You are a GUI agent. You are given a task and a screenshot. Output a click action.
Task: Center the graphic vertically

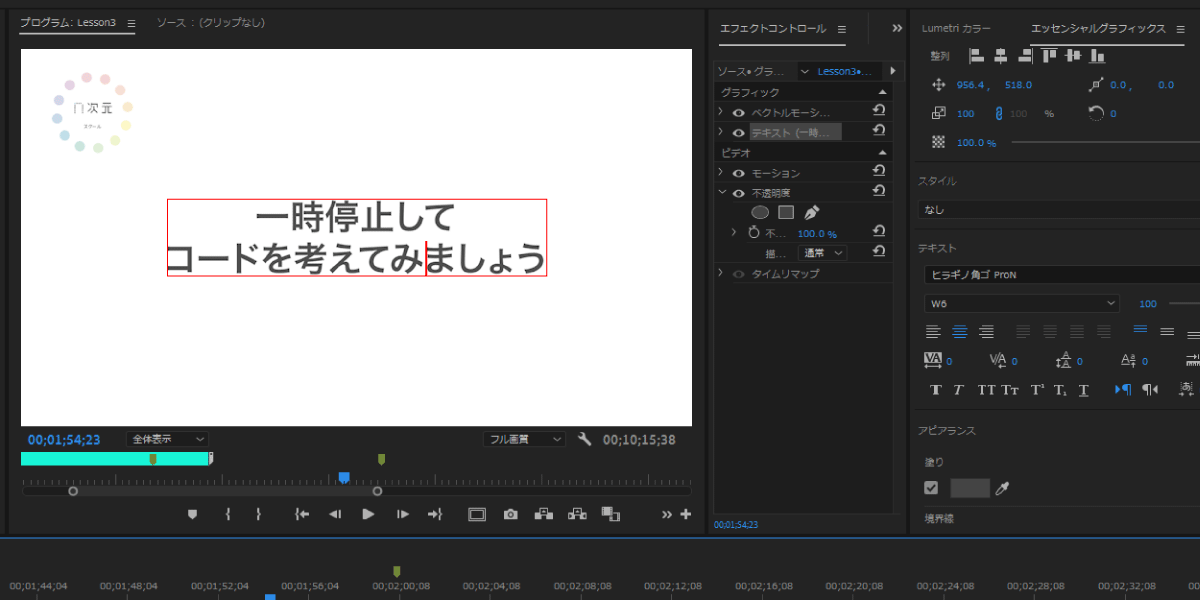click(x=1074, y=56)
